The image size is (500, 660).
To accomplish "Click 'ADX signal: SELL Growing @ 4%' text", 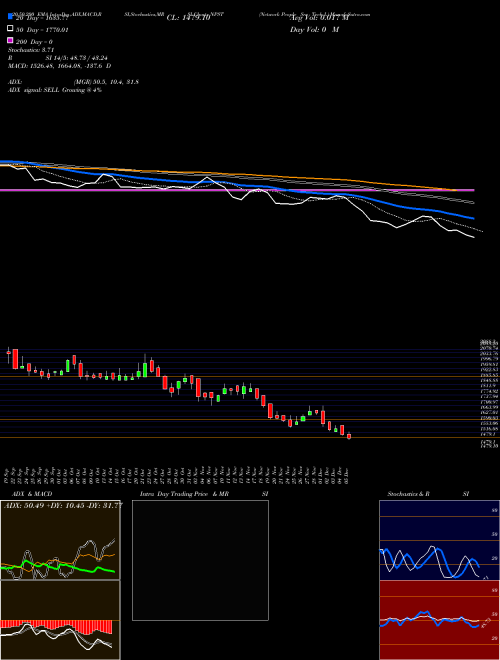I will pos(55,90).
